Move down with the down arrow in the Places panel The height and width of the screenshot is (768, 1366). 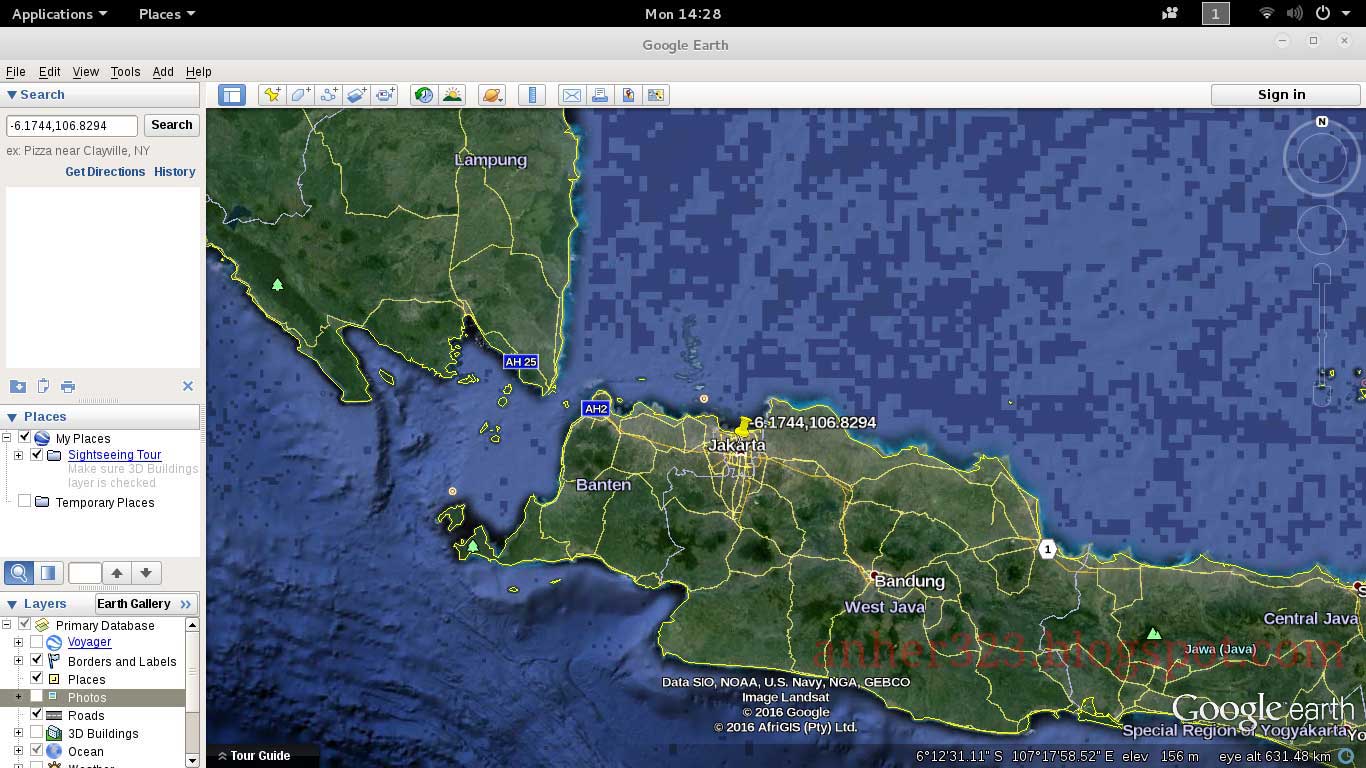point(146,573)
